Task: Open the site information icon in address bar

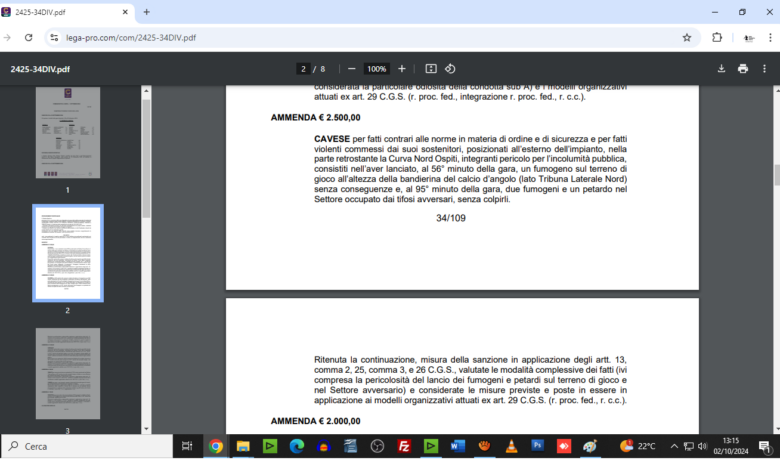Action: [x=54, y=38]
